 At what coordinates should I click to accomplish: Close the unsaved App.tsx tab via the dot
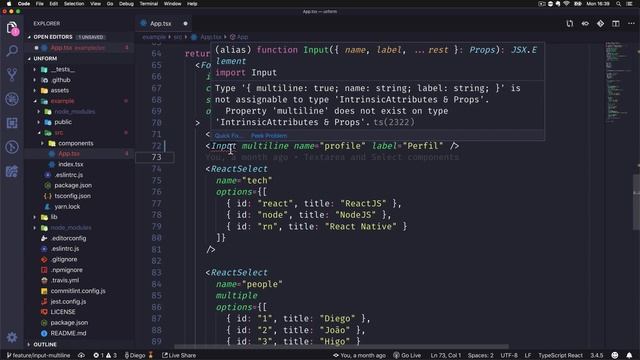point(185,24)
